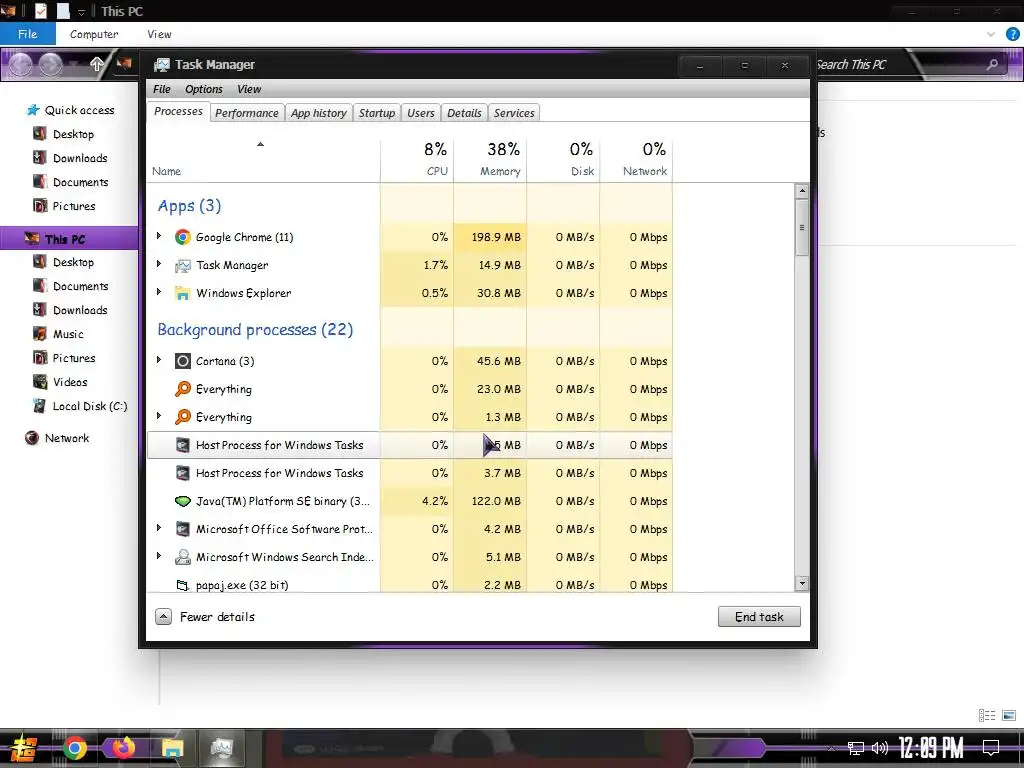Click the taskbar clock showing 12:09 PM

click(x=931, y=748)
